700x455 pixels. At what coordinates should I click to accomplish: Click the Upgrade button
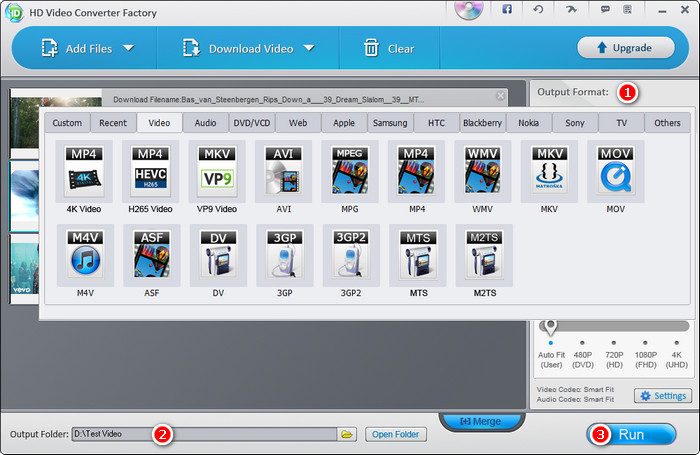[625, 48]
